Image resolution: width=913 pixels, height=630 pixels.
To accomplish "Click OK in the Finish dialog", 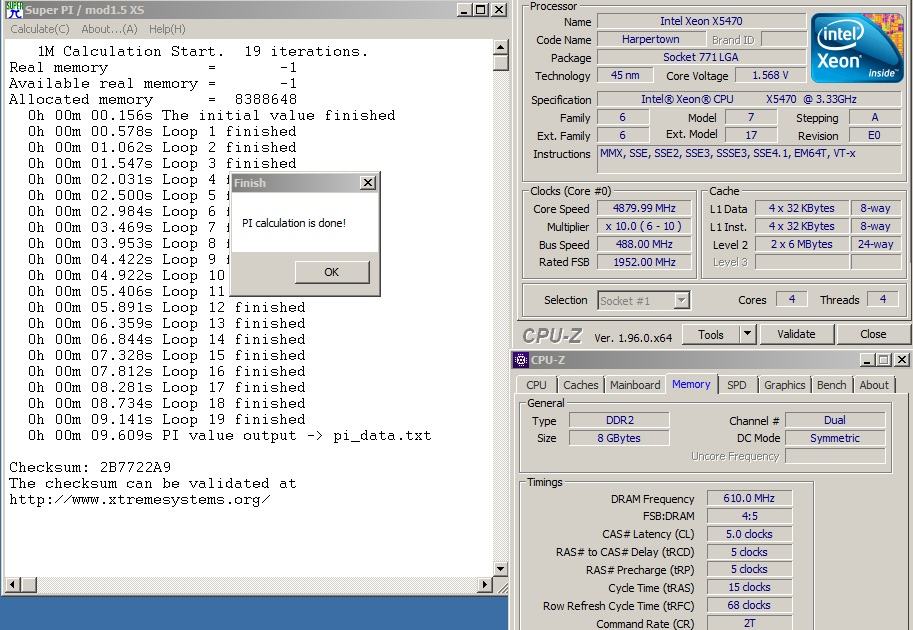I will click(x=332, y=272).
